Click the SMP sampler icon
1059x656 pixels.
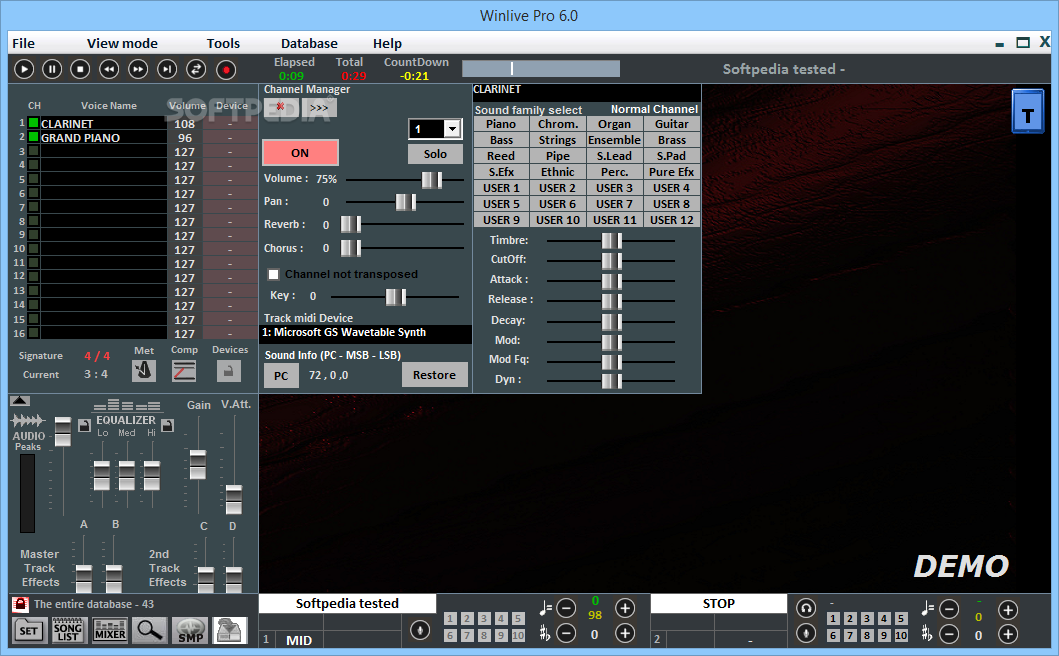coord(190,630)
